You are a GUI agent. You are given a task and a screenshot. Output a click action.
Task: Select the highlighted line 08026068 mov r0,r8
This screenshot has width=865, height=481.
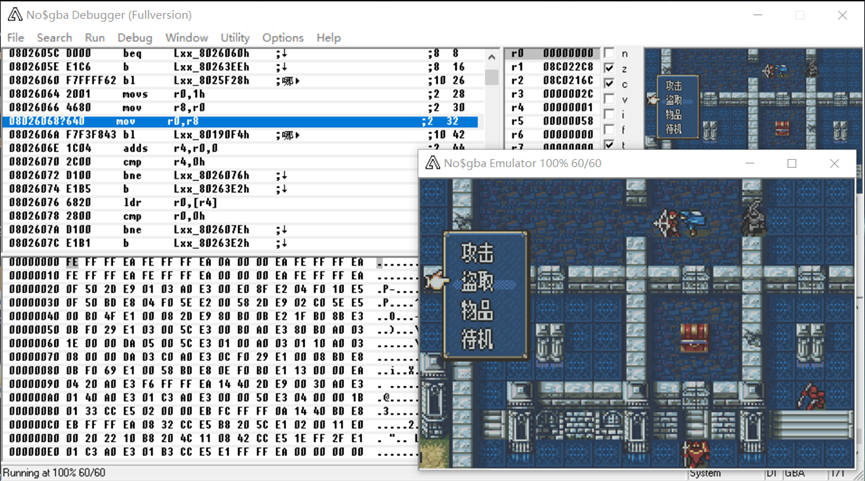pyautogui.click(x=241, y=121)
